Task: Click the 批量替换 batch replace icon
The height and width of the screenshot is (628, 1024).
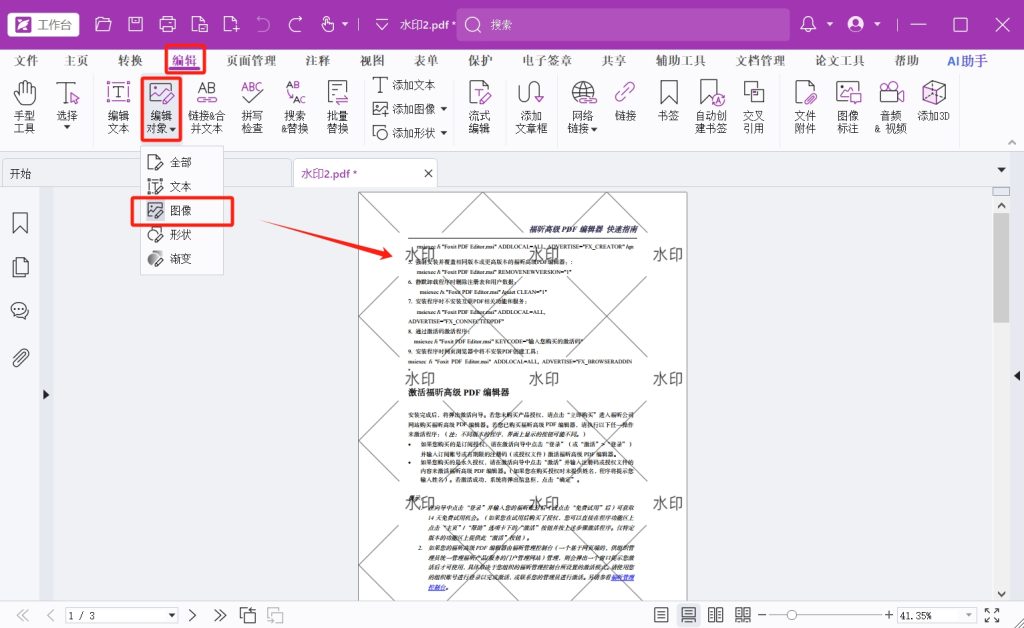Action: point(337,106)
